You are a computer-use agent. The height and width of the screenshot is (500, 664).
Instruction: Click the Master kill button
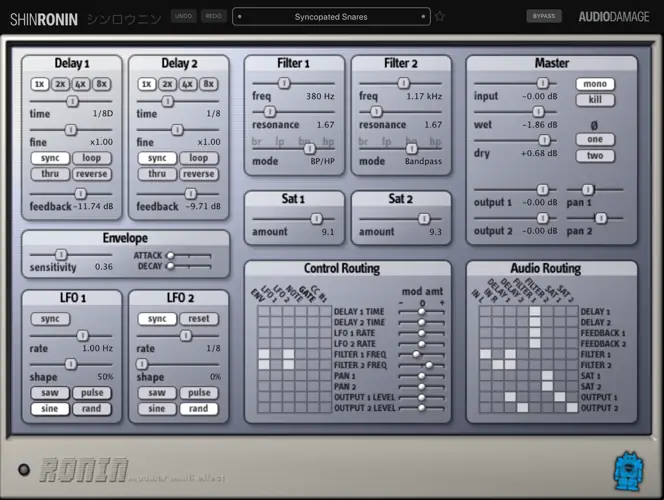pos(595,100)
